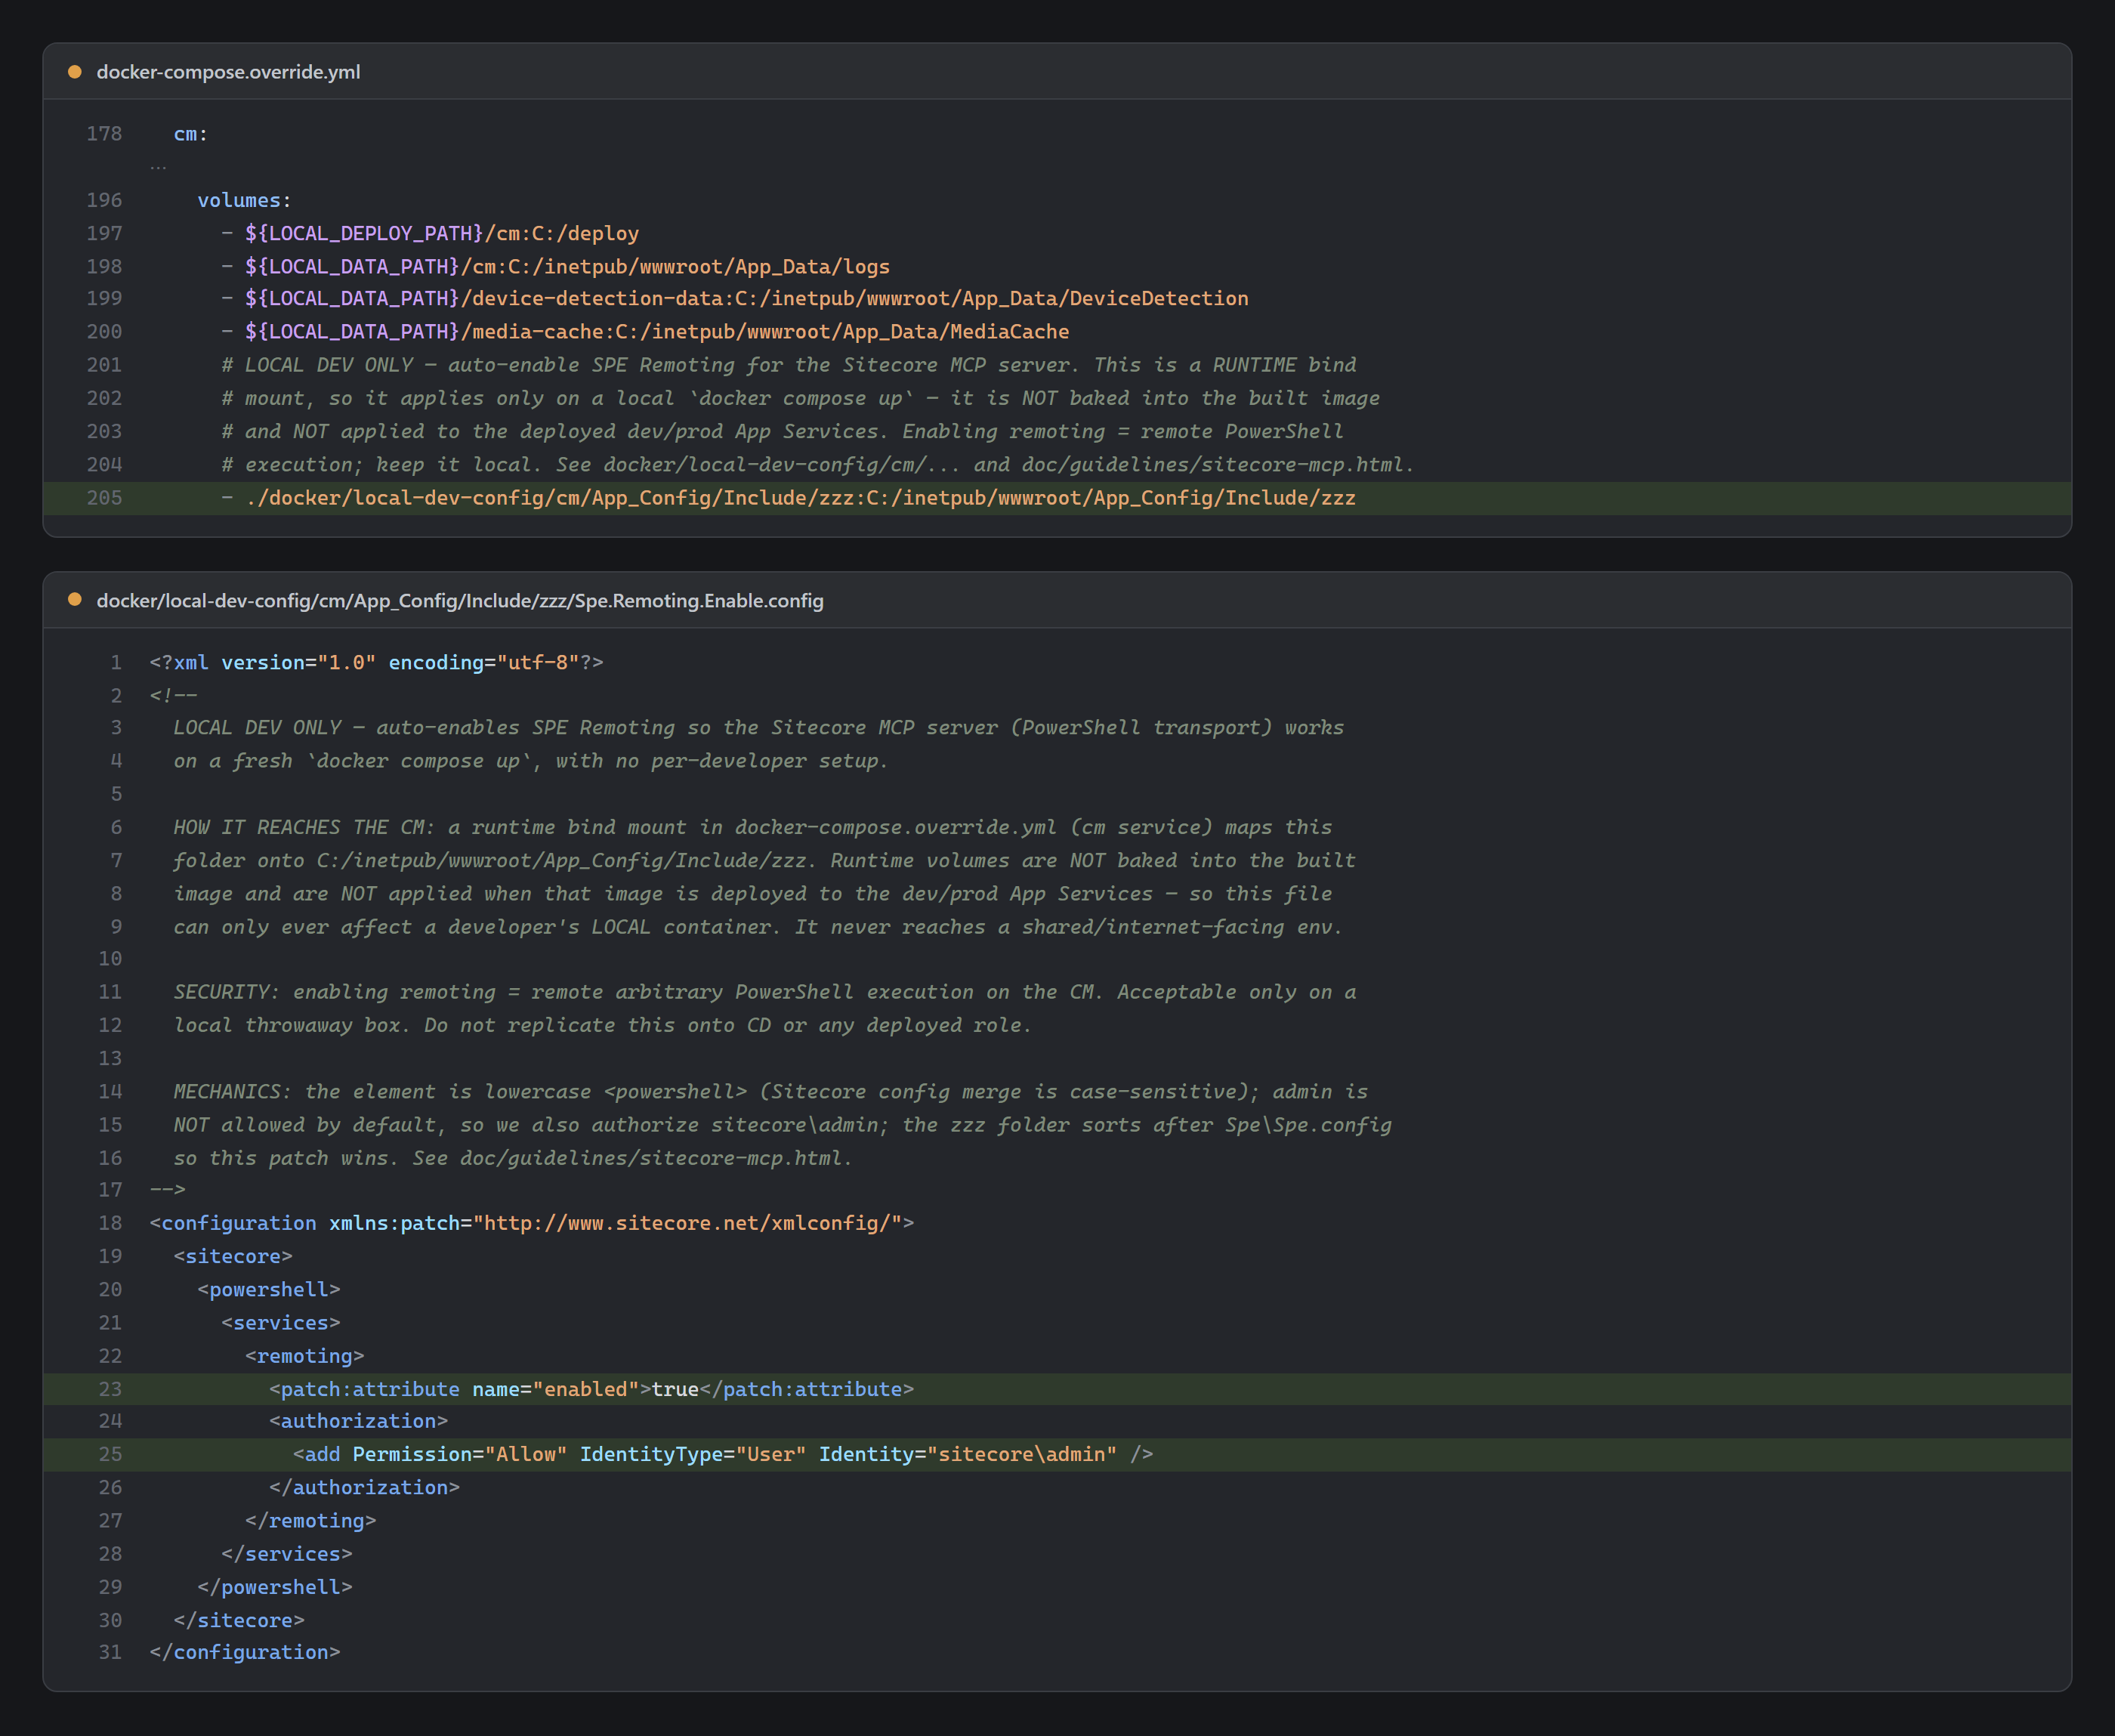This screenshot has height=1736, width=2115.
Task: Click the 'cm:' key in the yml
Action: pos(191,134)
